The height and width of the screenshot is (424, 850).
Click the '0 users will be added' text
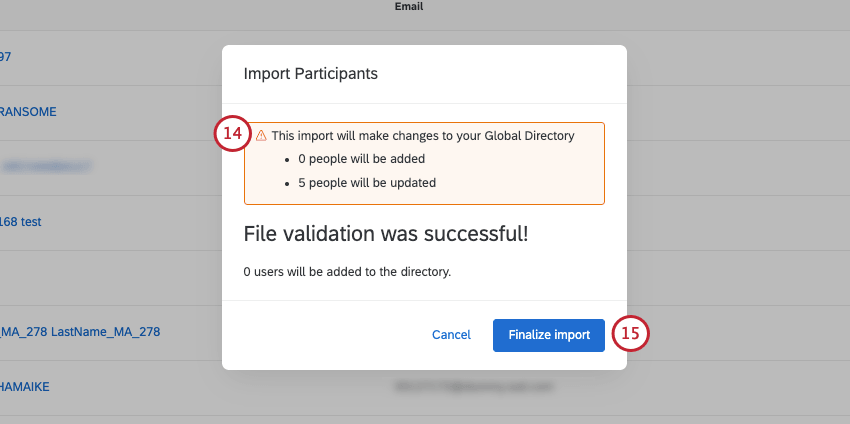[348, 271]
